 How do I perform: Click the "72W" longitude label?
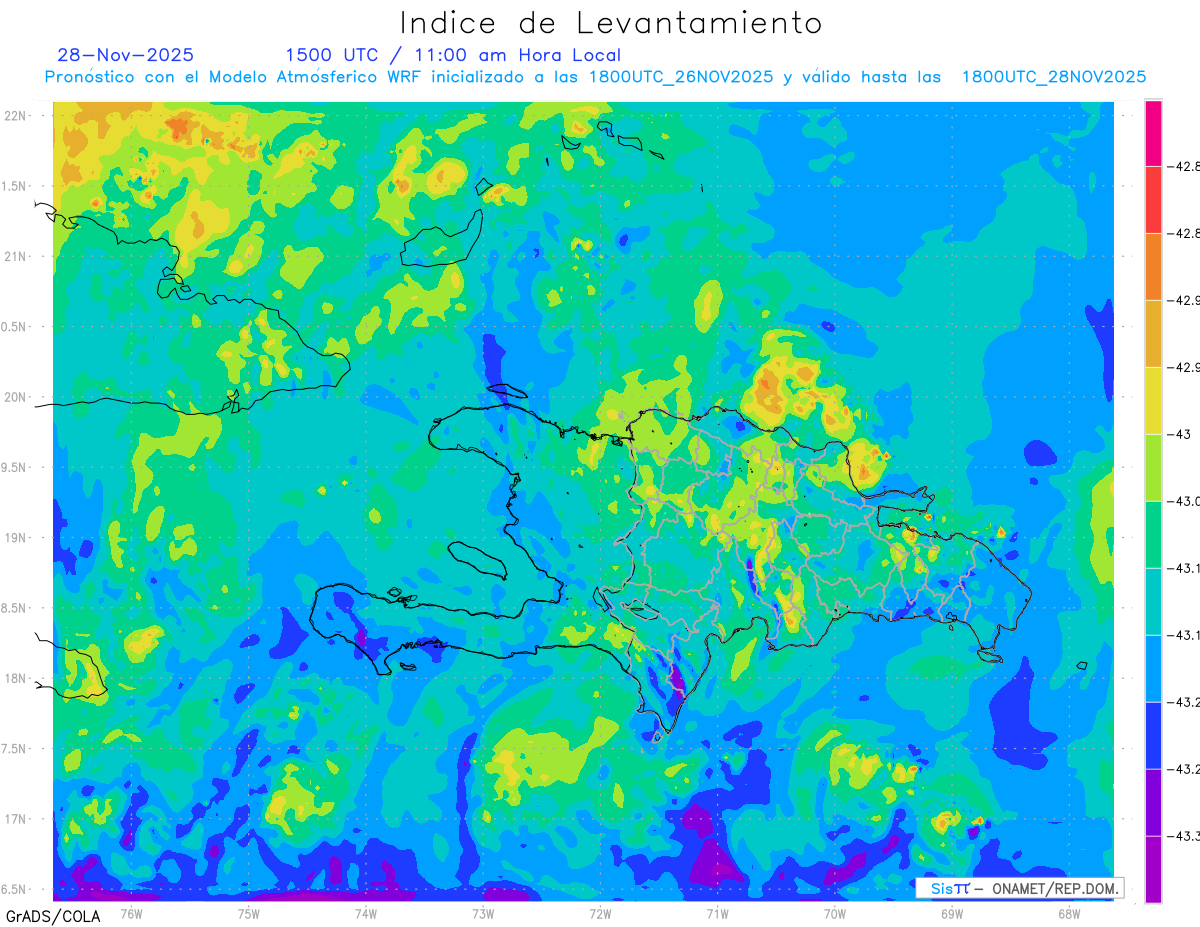(x=600, y=913)
